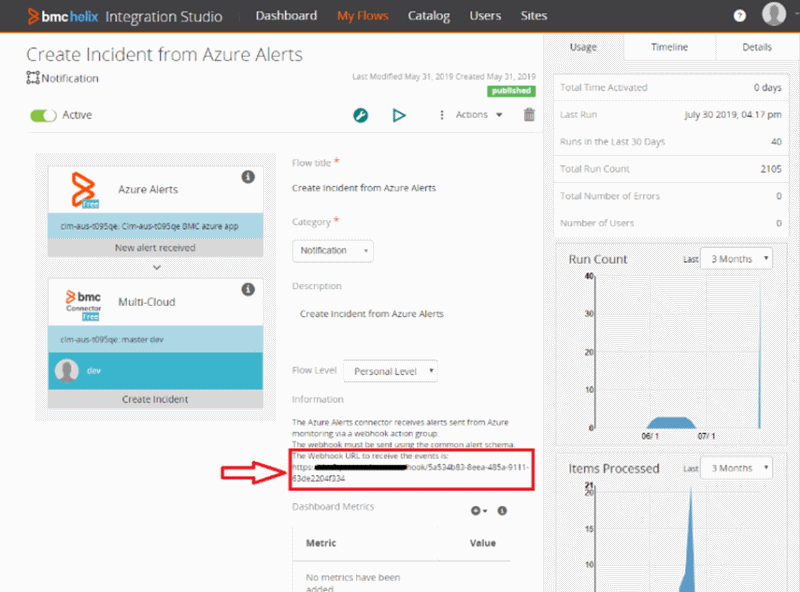
Task: Switch to the Details tab
Action: coord(756,47)
